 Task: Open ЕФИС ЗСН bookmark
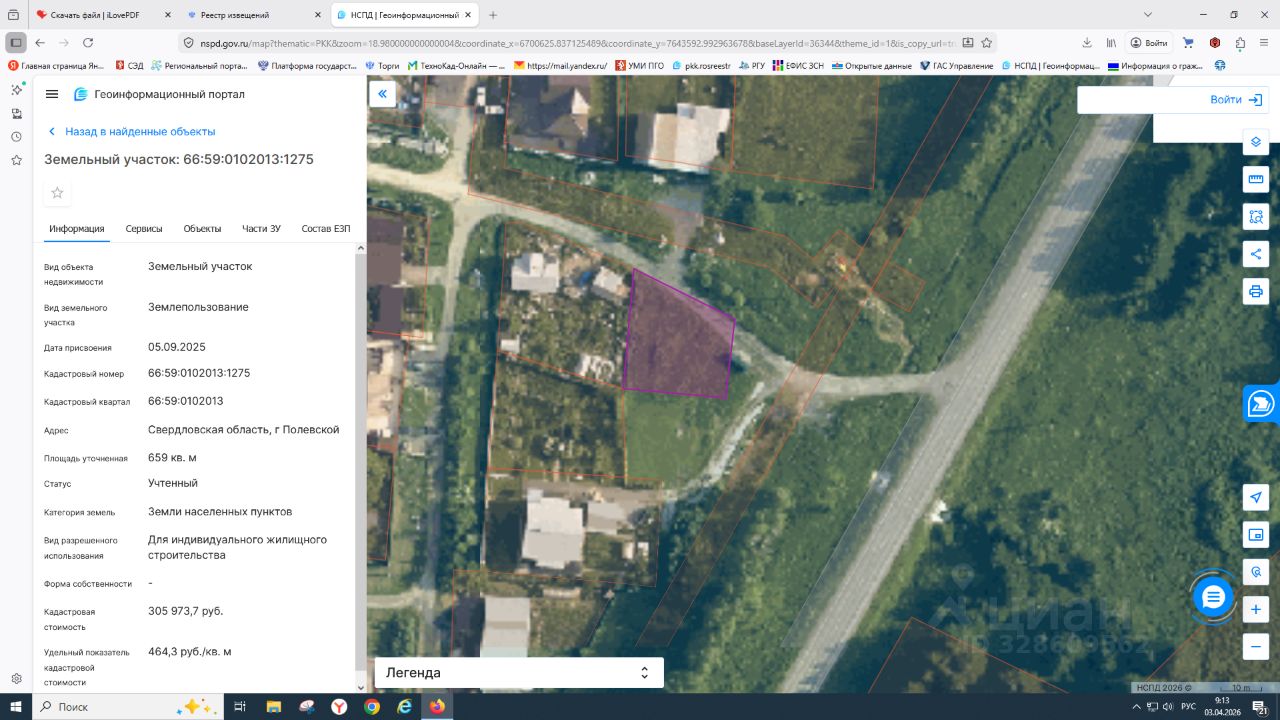point(798,66)
